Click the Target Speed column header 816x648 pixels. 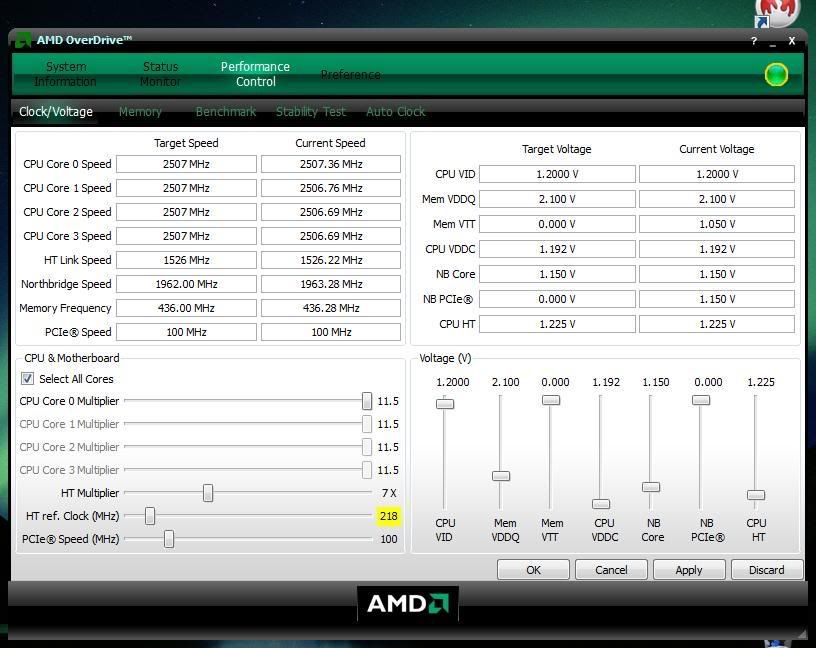click(186, 143)
